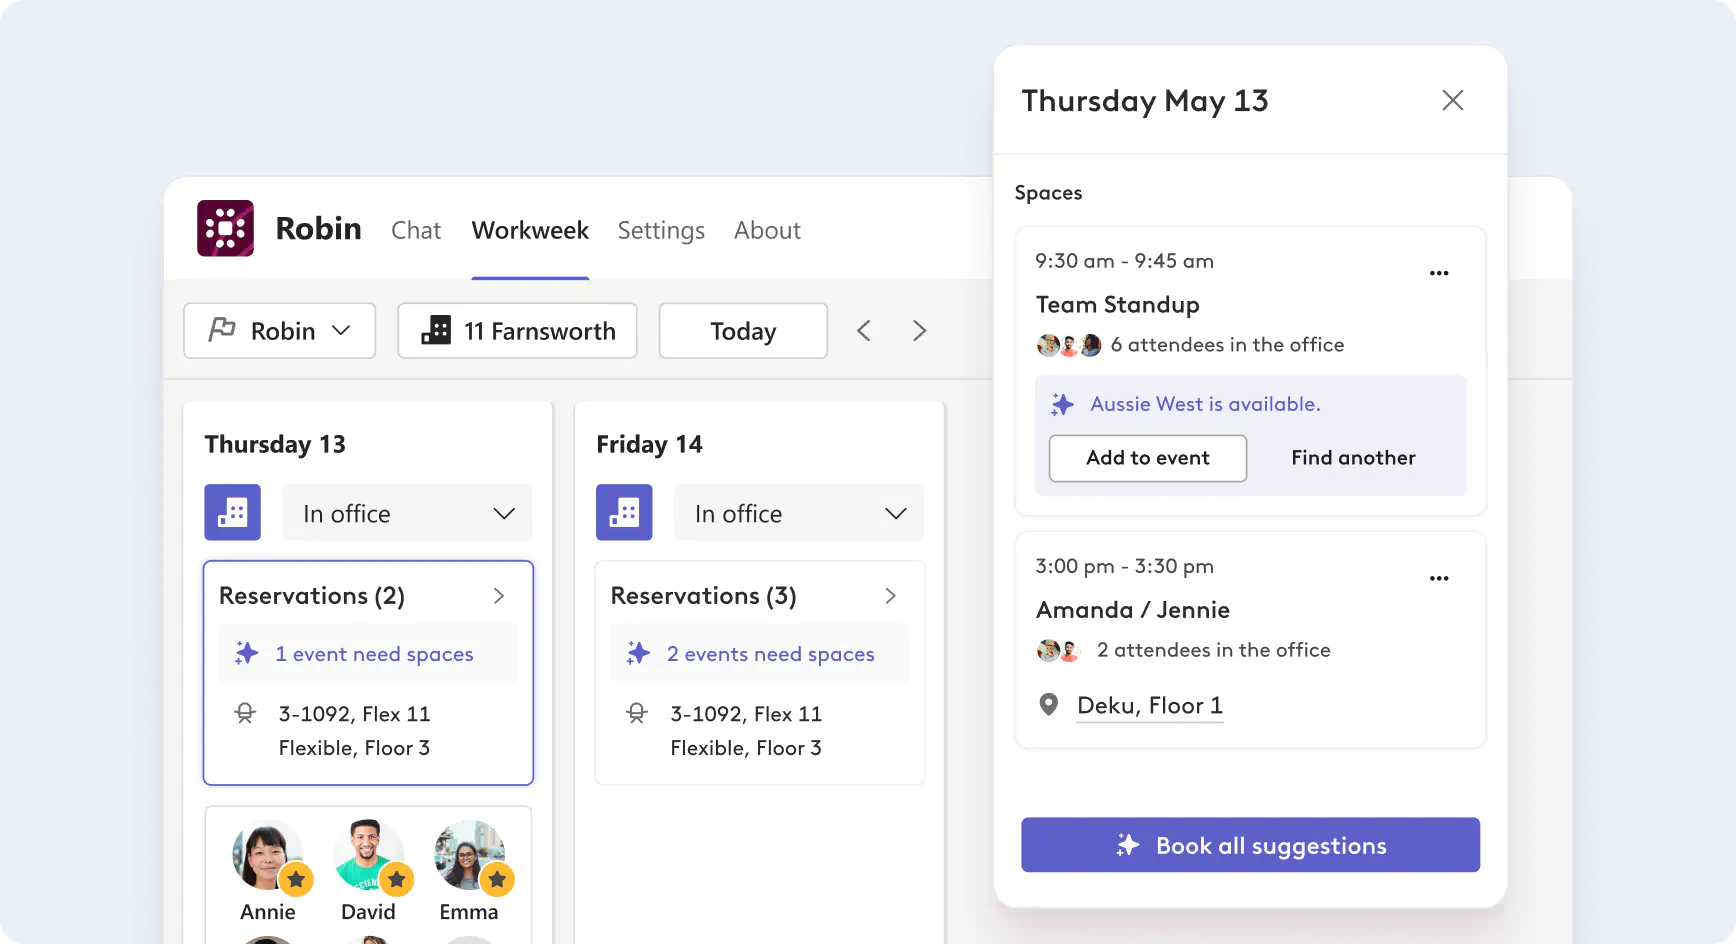Click the location pin beside Deku, Floor 1

tap(1048, 704)
